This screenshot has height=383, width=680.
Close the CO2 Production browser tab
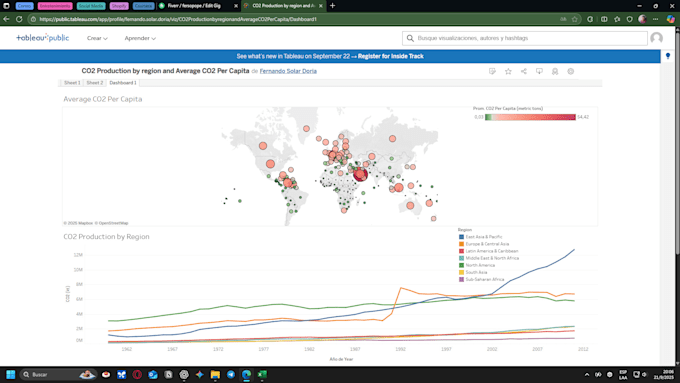click(x=320, y=6)
